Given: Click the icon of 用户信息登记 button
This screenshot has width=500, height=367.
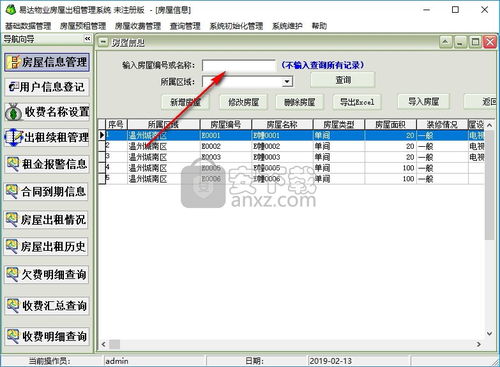Looking at the screenshot, I should [x=13, y=87].
